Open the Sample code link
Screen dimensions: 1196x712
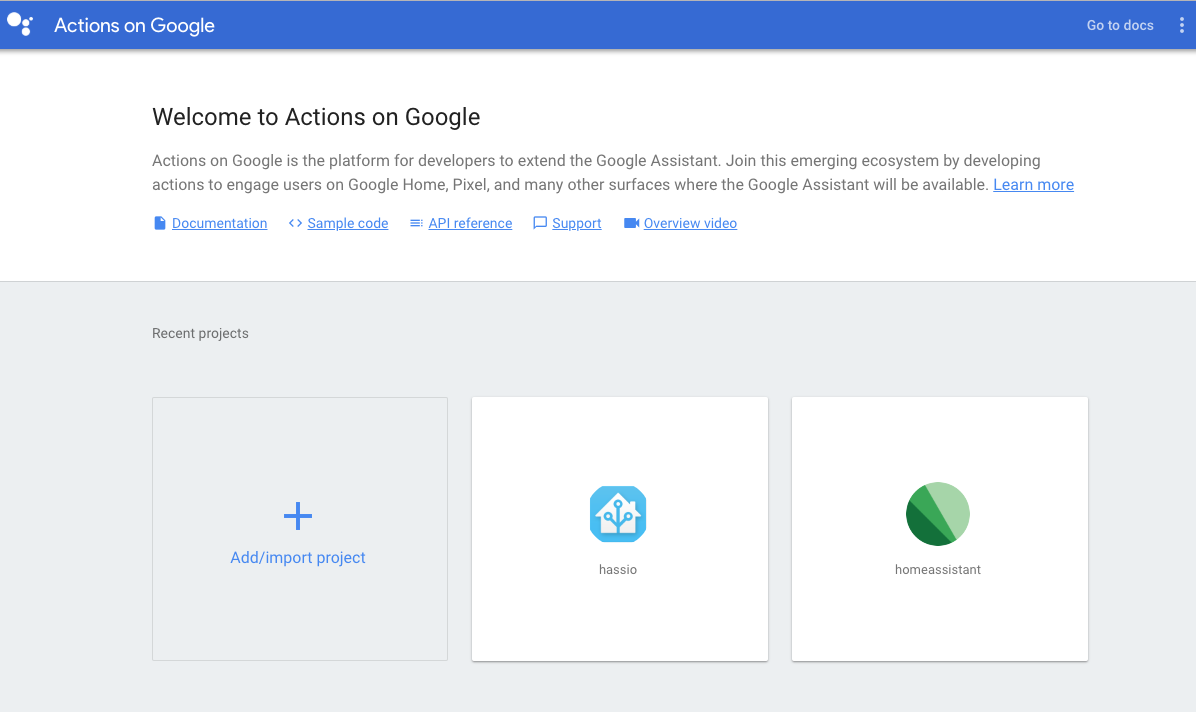tap(347, 223)
